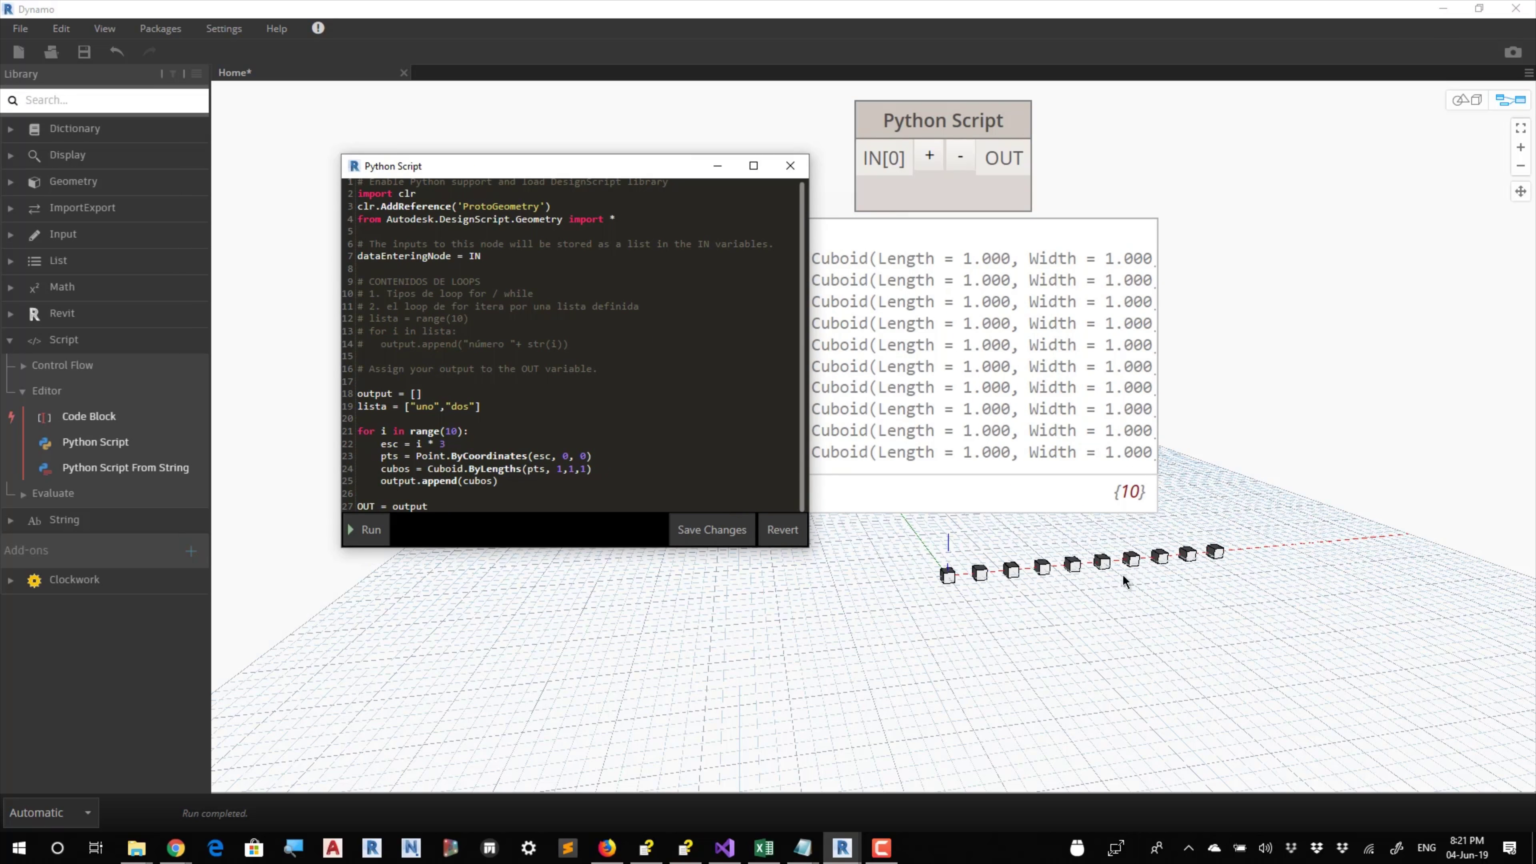Image resolution: width=1536 pixels, height=864 pixels.
Task: Save the current Dynamo file
Action: [x=83, y=51]
